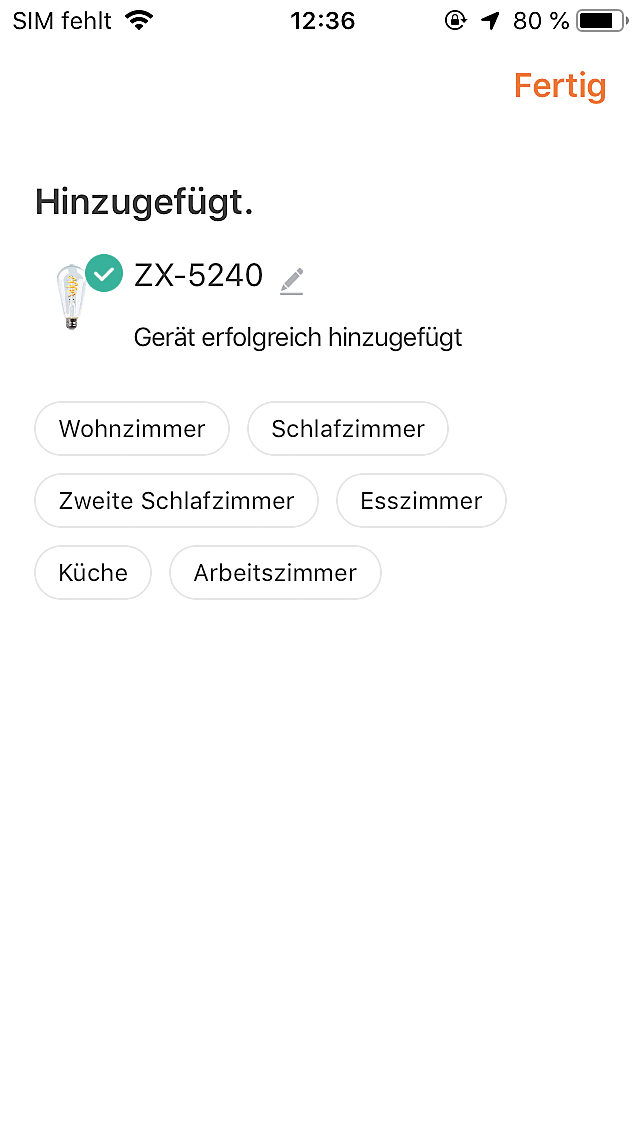
Task: Tap the battery icon in status bar
Action: pos(600,20)
